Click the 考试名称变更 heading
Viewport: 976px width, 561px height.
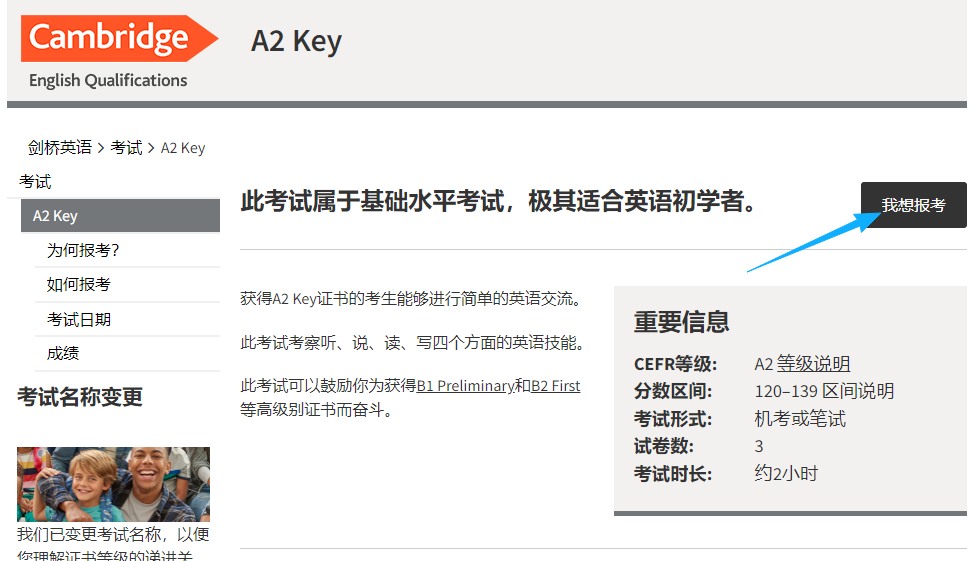click(x=80, y=397)
